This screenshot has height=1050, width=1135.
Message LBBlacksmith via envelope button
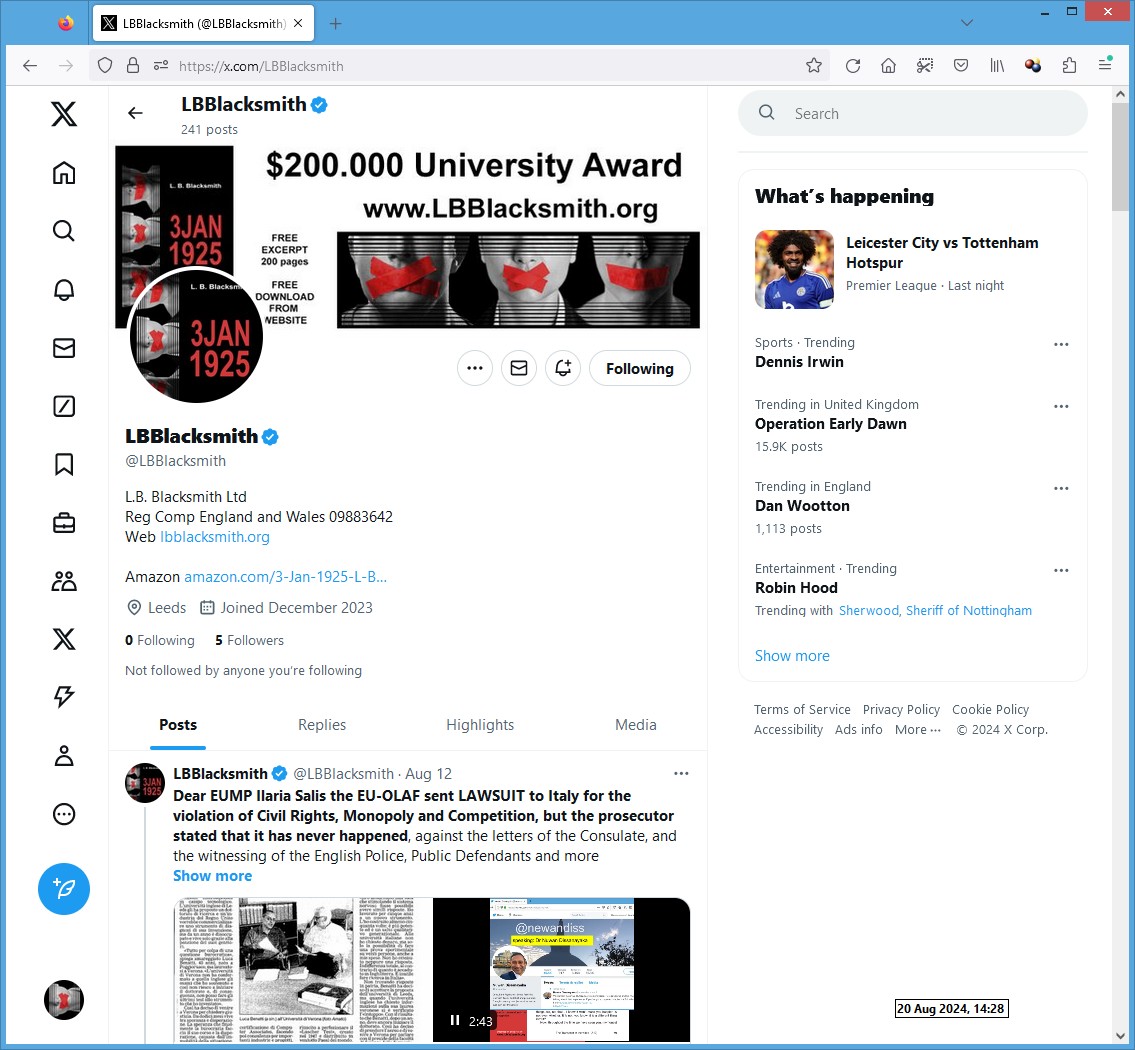(518, 368)
